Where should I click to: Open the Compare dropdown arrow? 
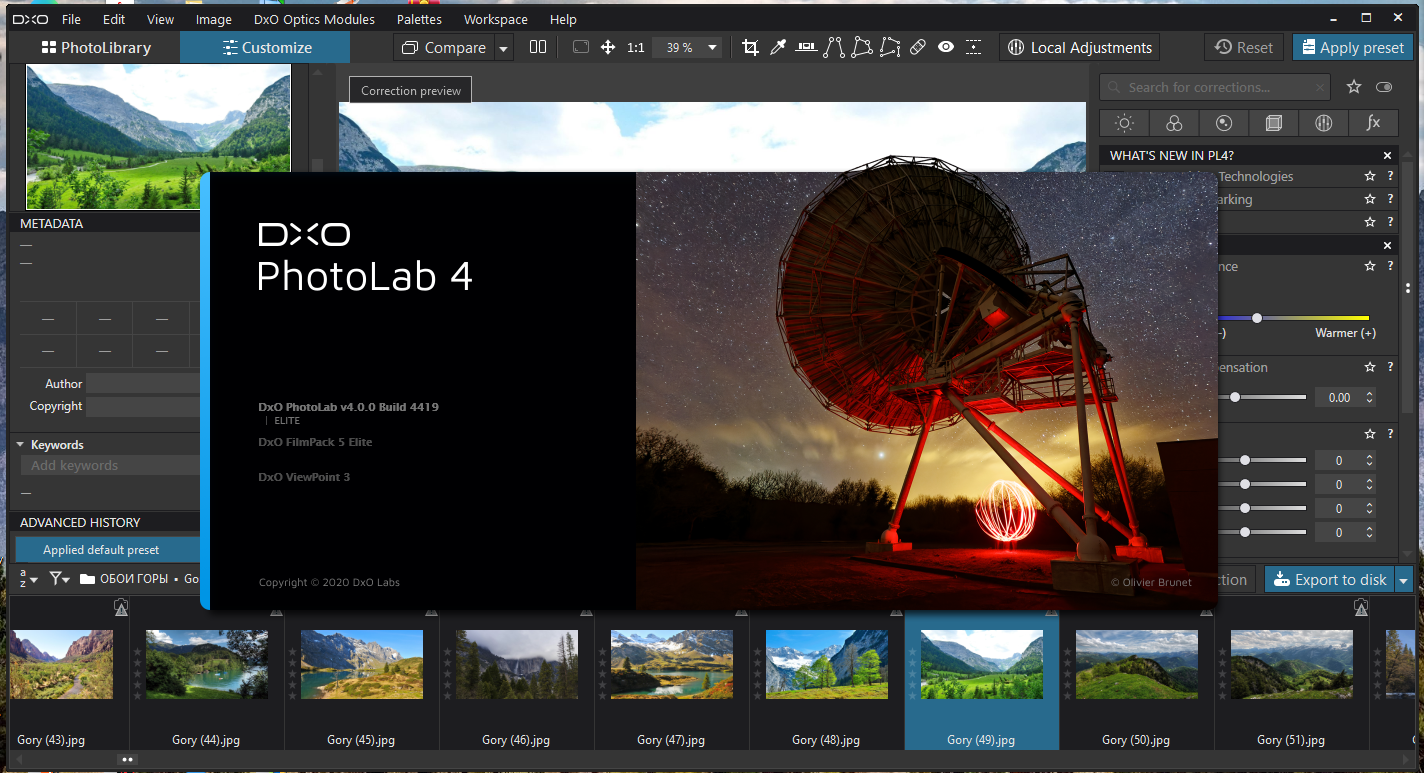503,47
